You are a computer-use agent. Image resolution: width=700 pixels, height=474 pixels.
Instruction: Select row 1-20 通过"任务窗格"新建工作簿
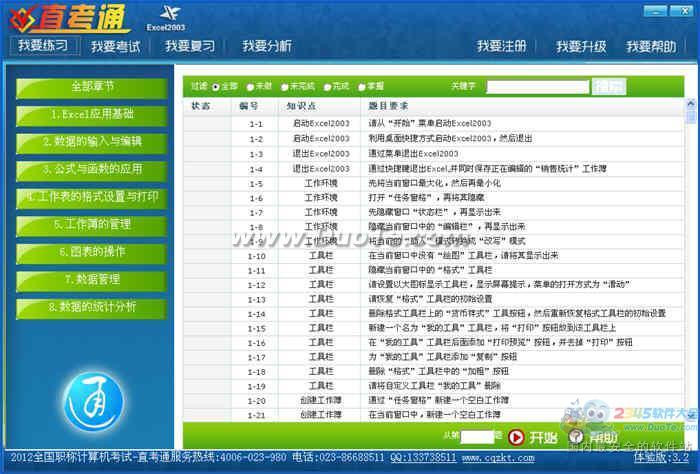pos(433,400)
